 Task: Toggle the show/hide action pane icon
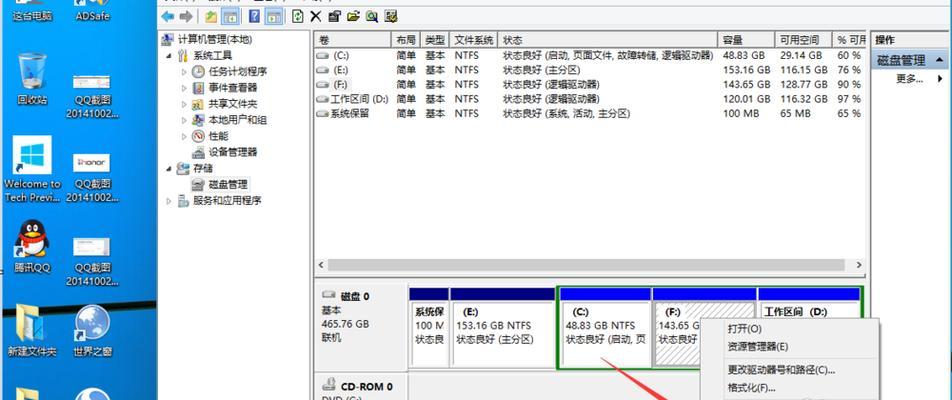coord(274,16)
